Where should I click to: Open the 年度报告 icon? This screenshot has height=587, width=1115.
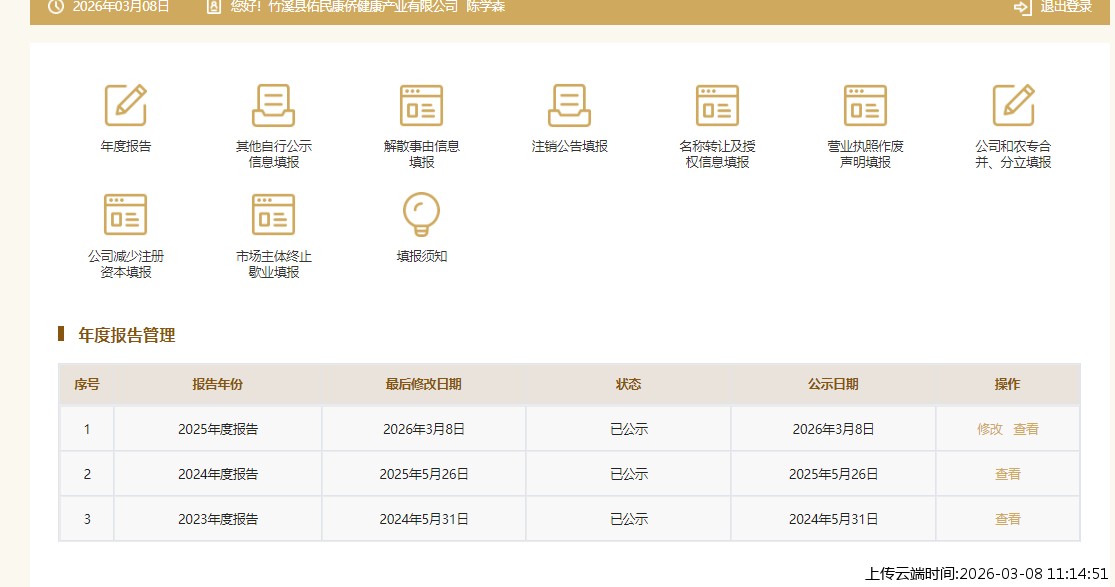click(x=126, y=106)
